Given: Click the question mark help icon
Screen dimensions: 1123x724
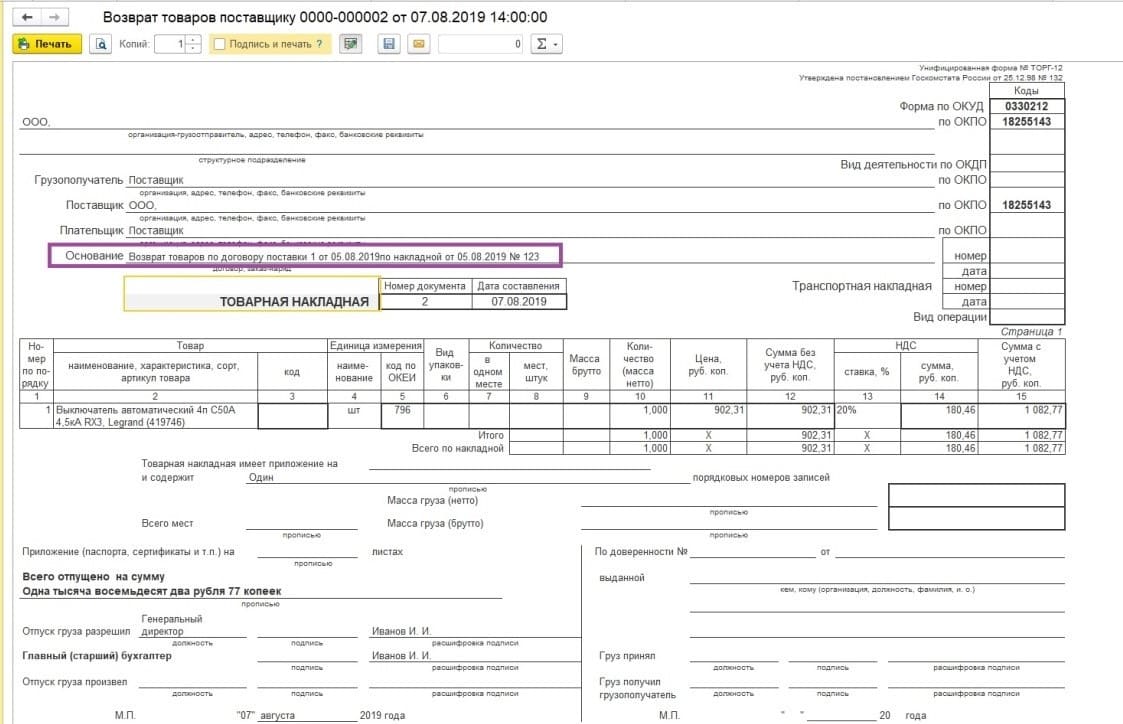Looking at the screenshot, I should [x=319, y=44].
